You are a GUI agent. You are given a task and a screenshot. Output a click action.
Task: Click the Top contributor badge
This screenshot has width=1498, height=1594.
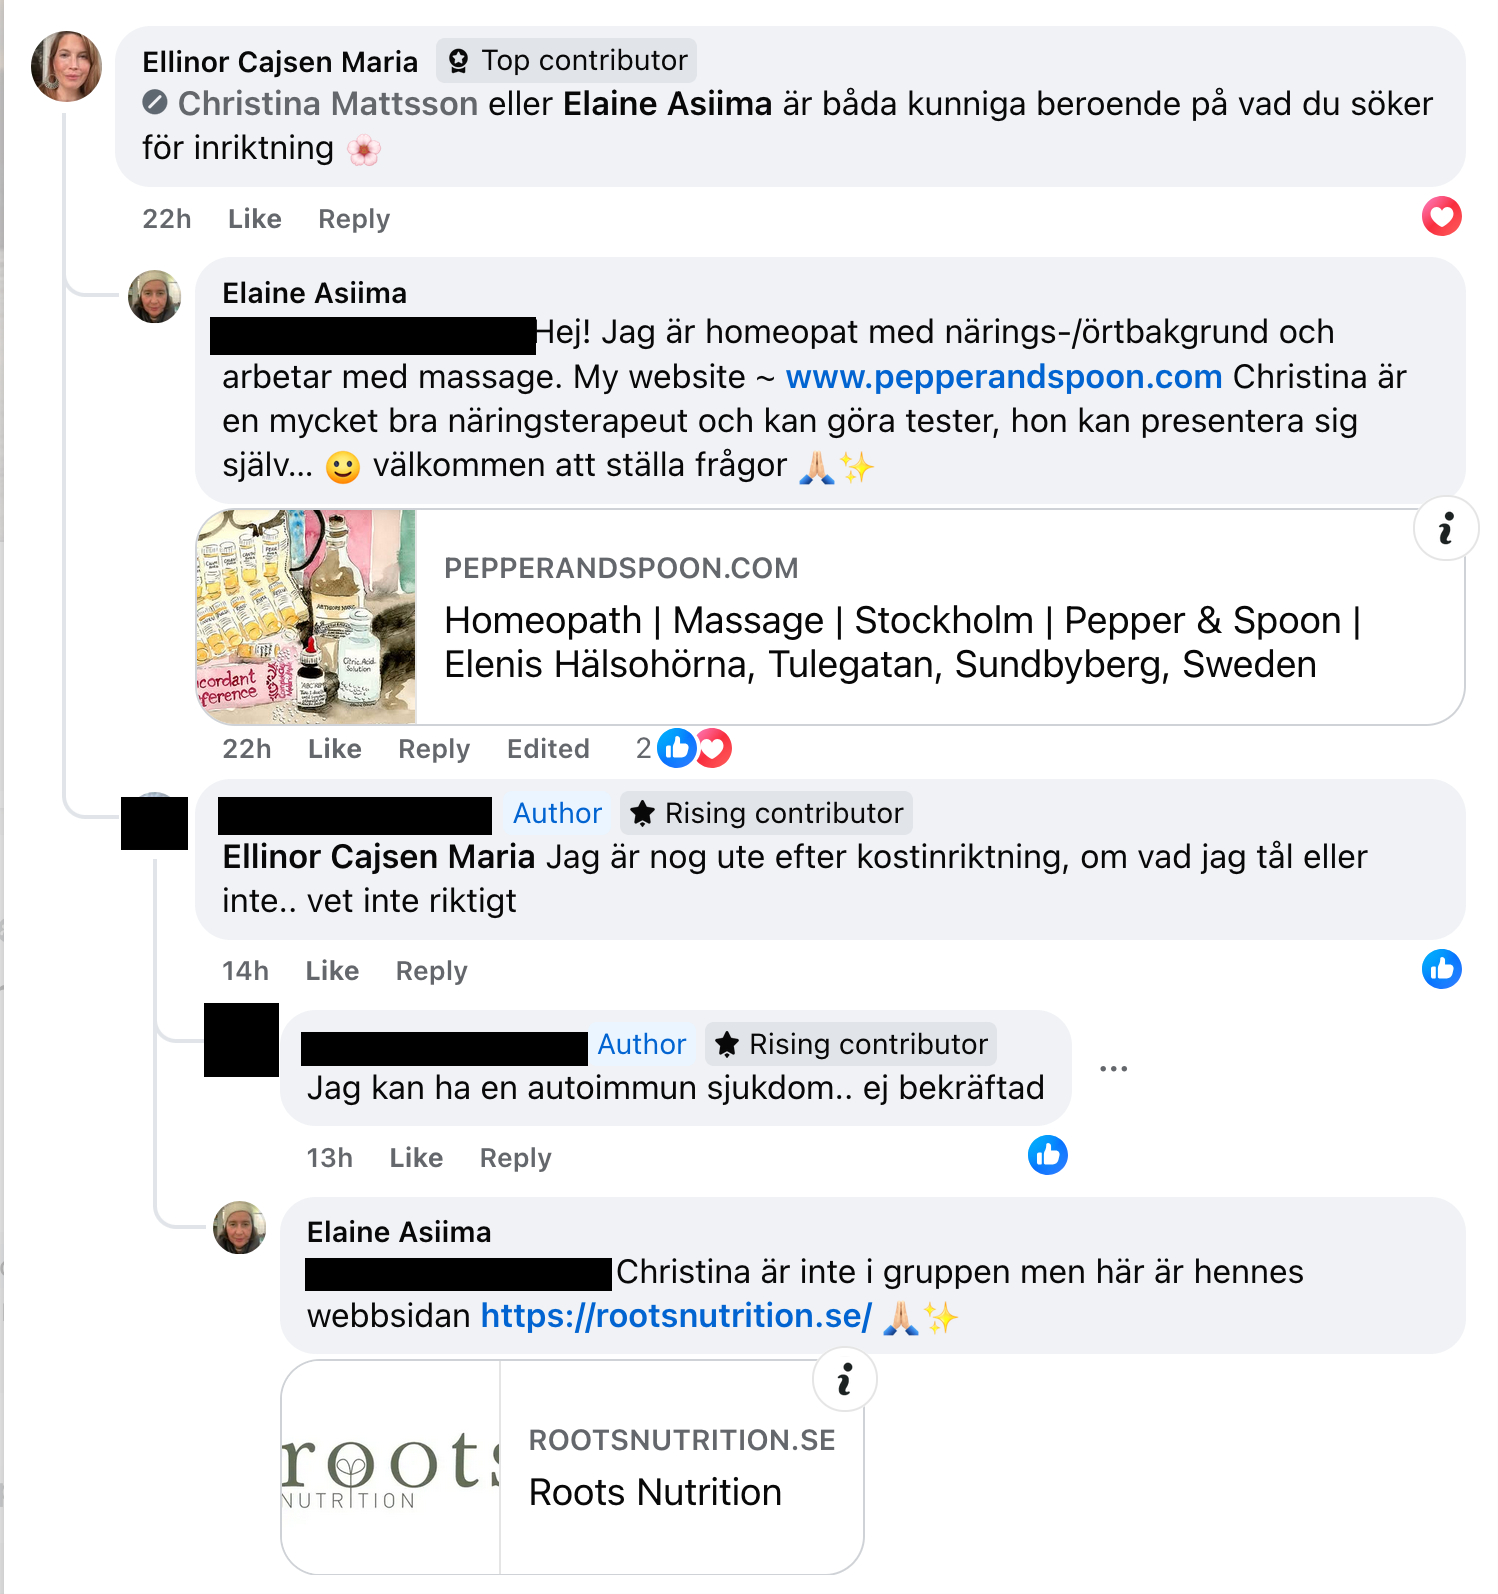[567, 61]
